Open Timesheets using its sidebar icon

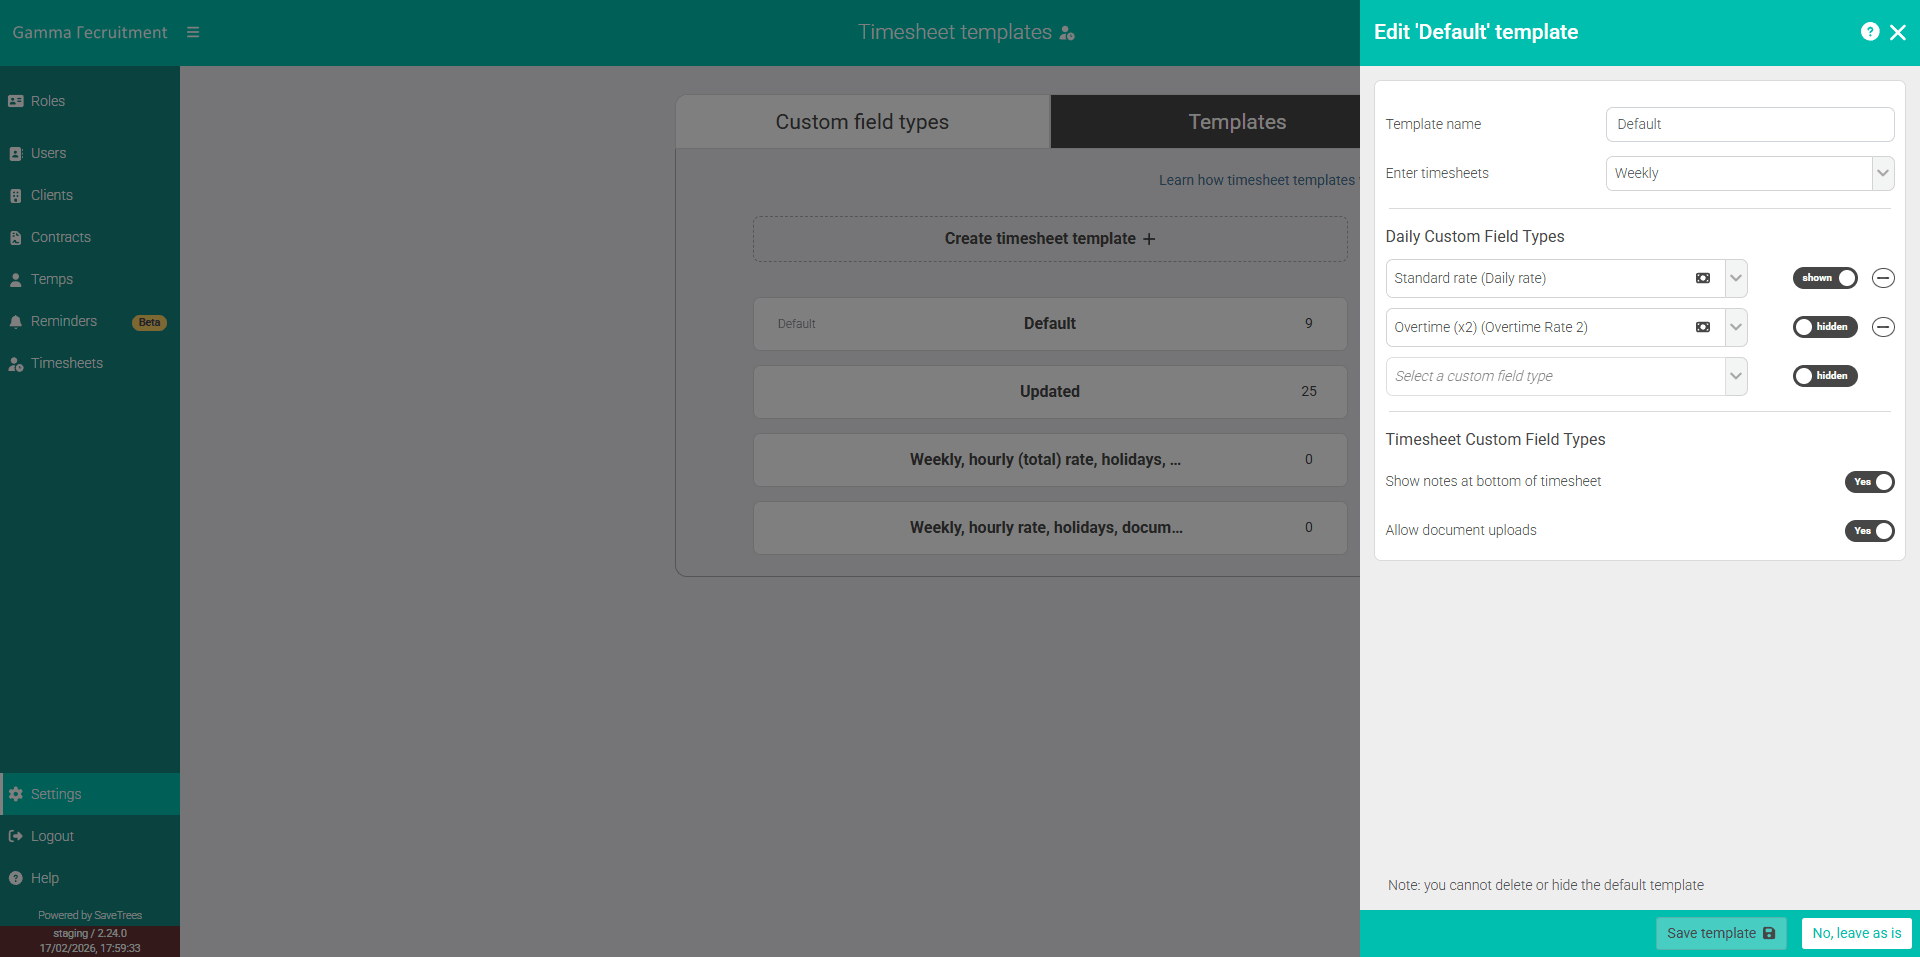point(14,363)
